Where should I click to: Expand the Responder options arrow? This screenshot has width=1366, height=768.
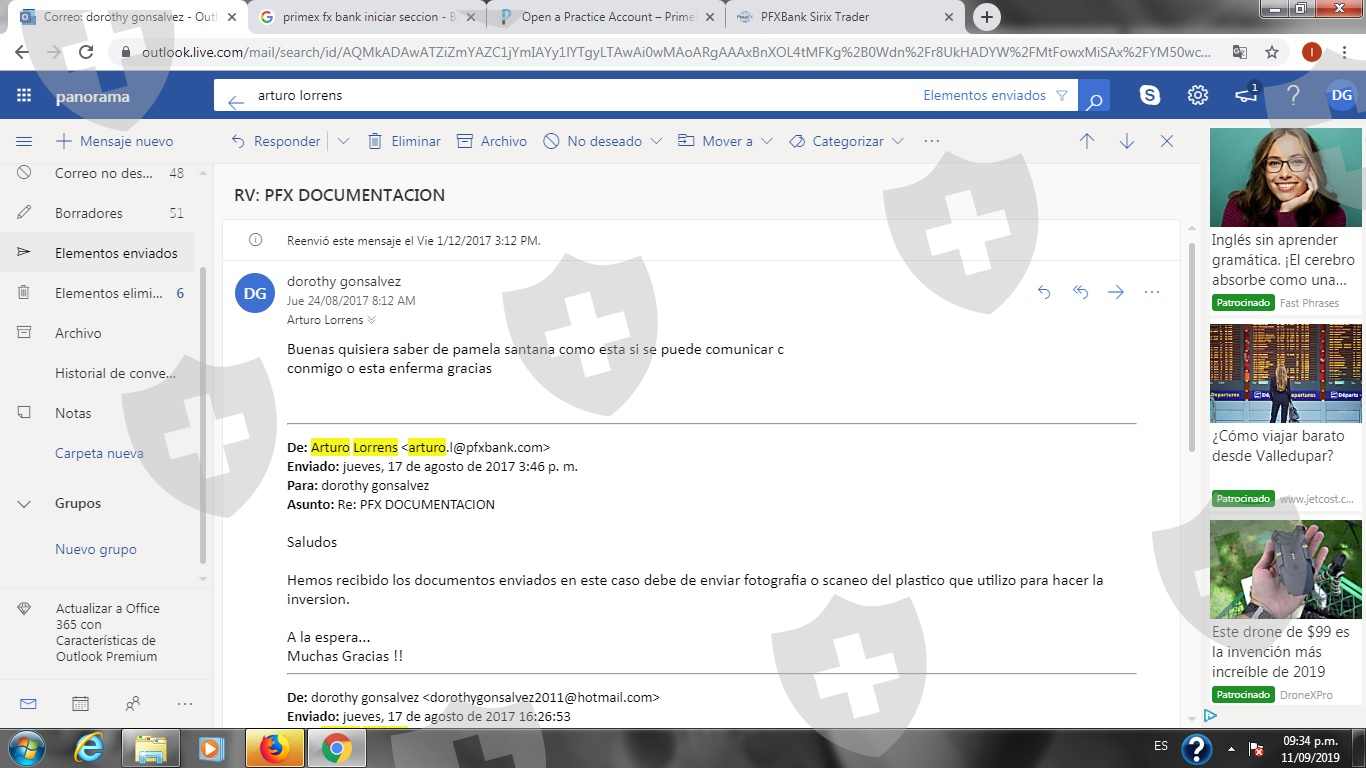pos(343,142)
